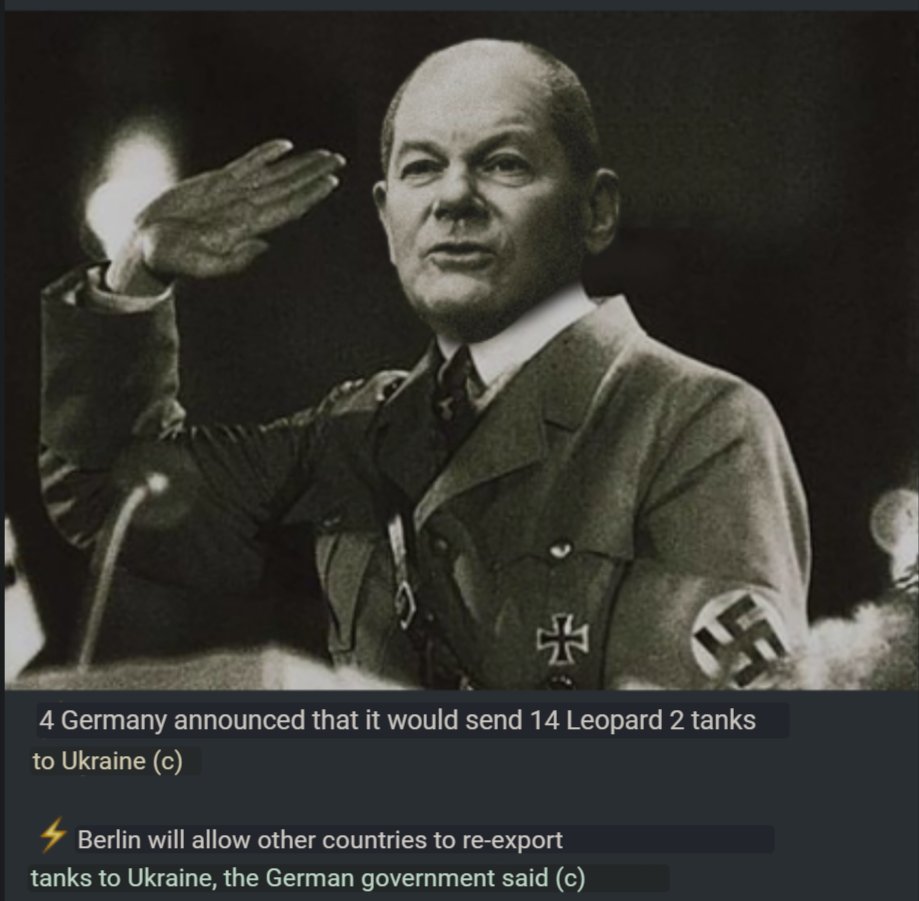Click the lightning bolt emoji icon
Image resolution: width=919 pixels, height=901 pixels.
point(52,836)
